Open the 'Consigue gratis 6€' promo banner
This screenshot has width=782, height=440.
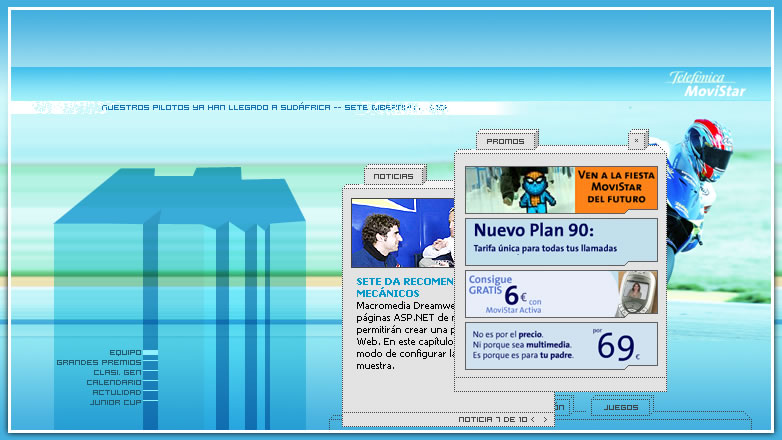coord(561,294)
